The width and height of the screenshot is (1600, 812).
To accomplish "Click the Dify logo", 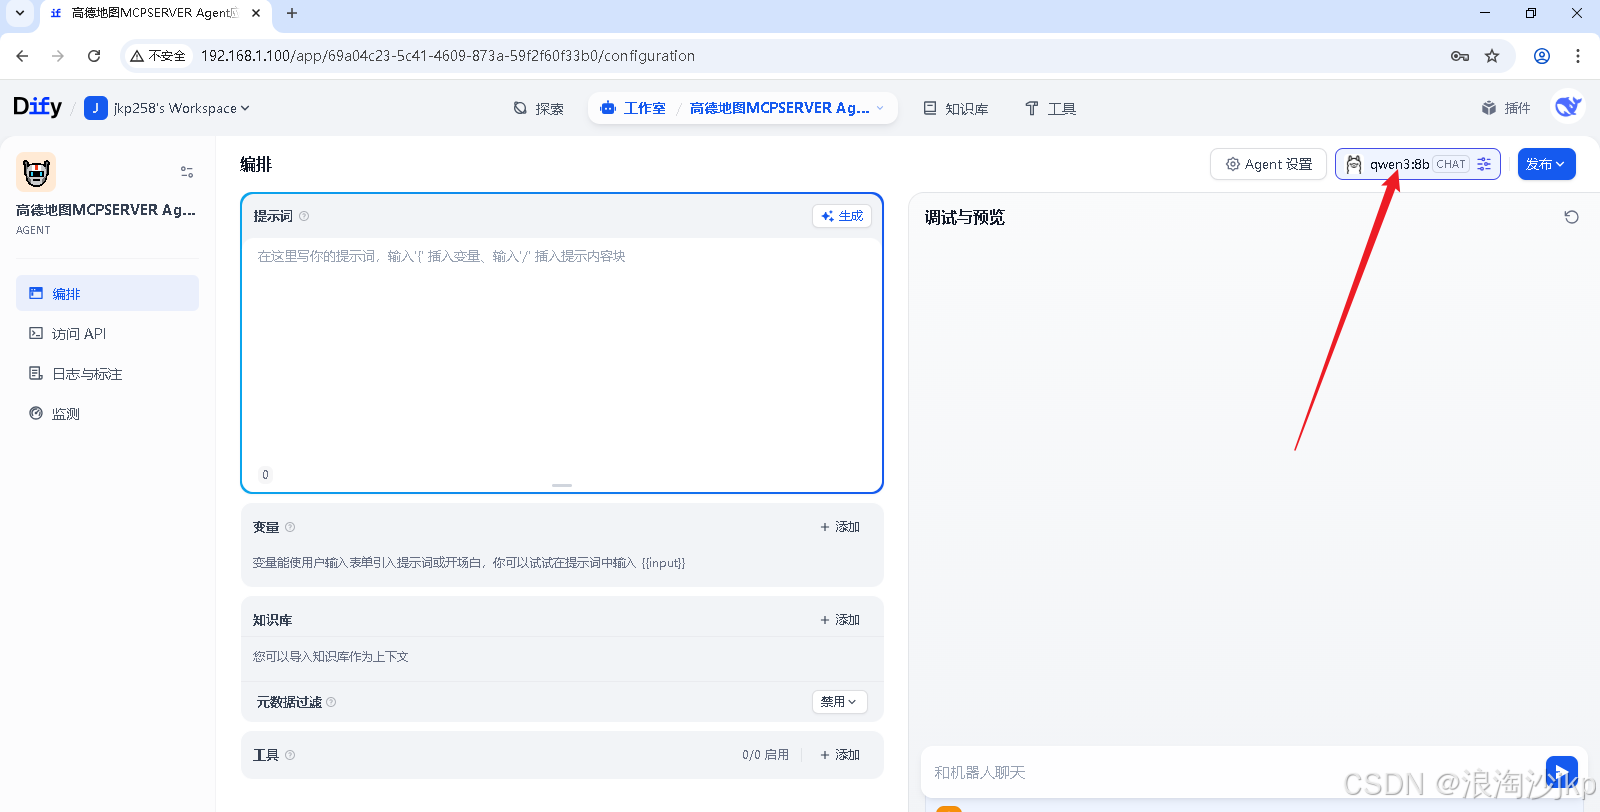I will point(37,107).
